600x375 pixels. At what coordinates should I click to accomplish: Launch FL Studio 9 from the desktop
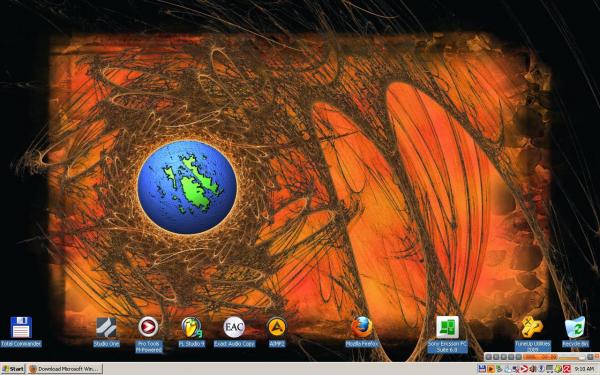(x=192, y=331)
